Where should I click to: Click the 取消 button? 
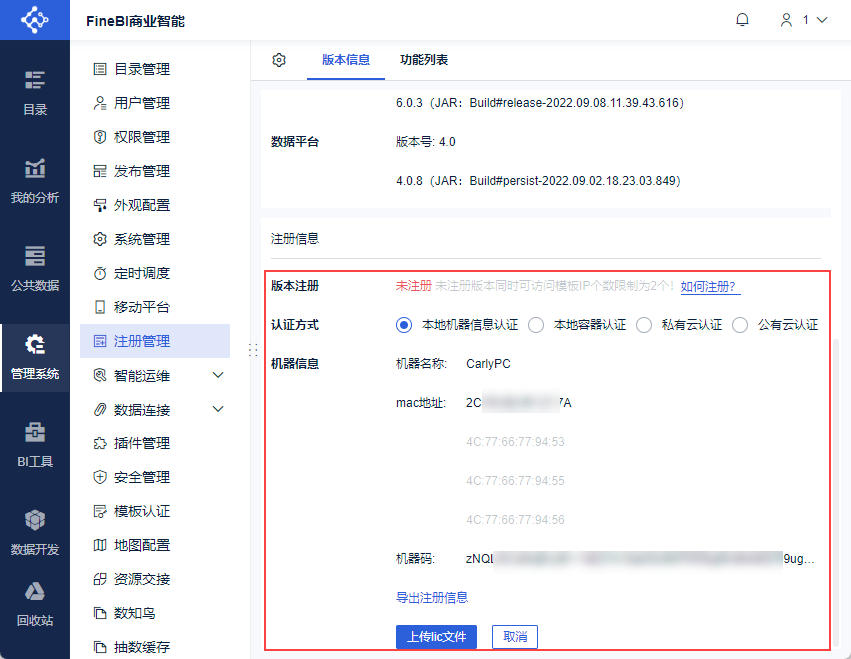(515, 637)
